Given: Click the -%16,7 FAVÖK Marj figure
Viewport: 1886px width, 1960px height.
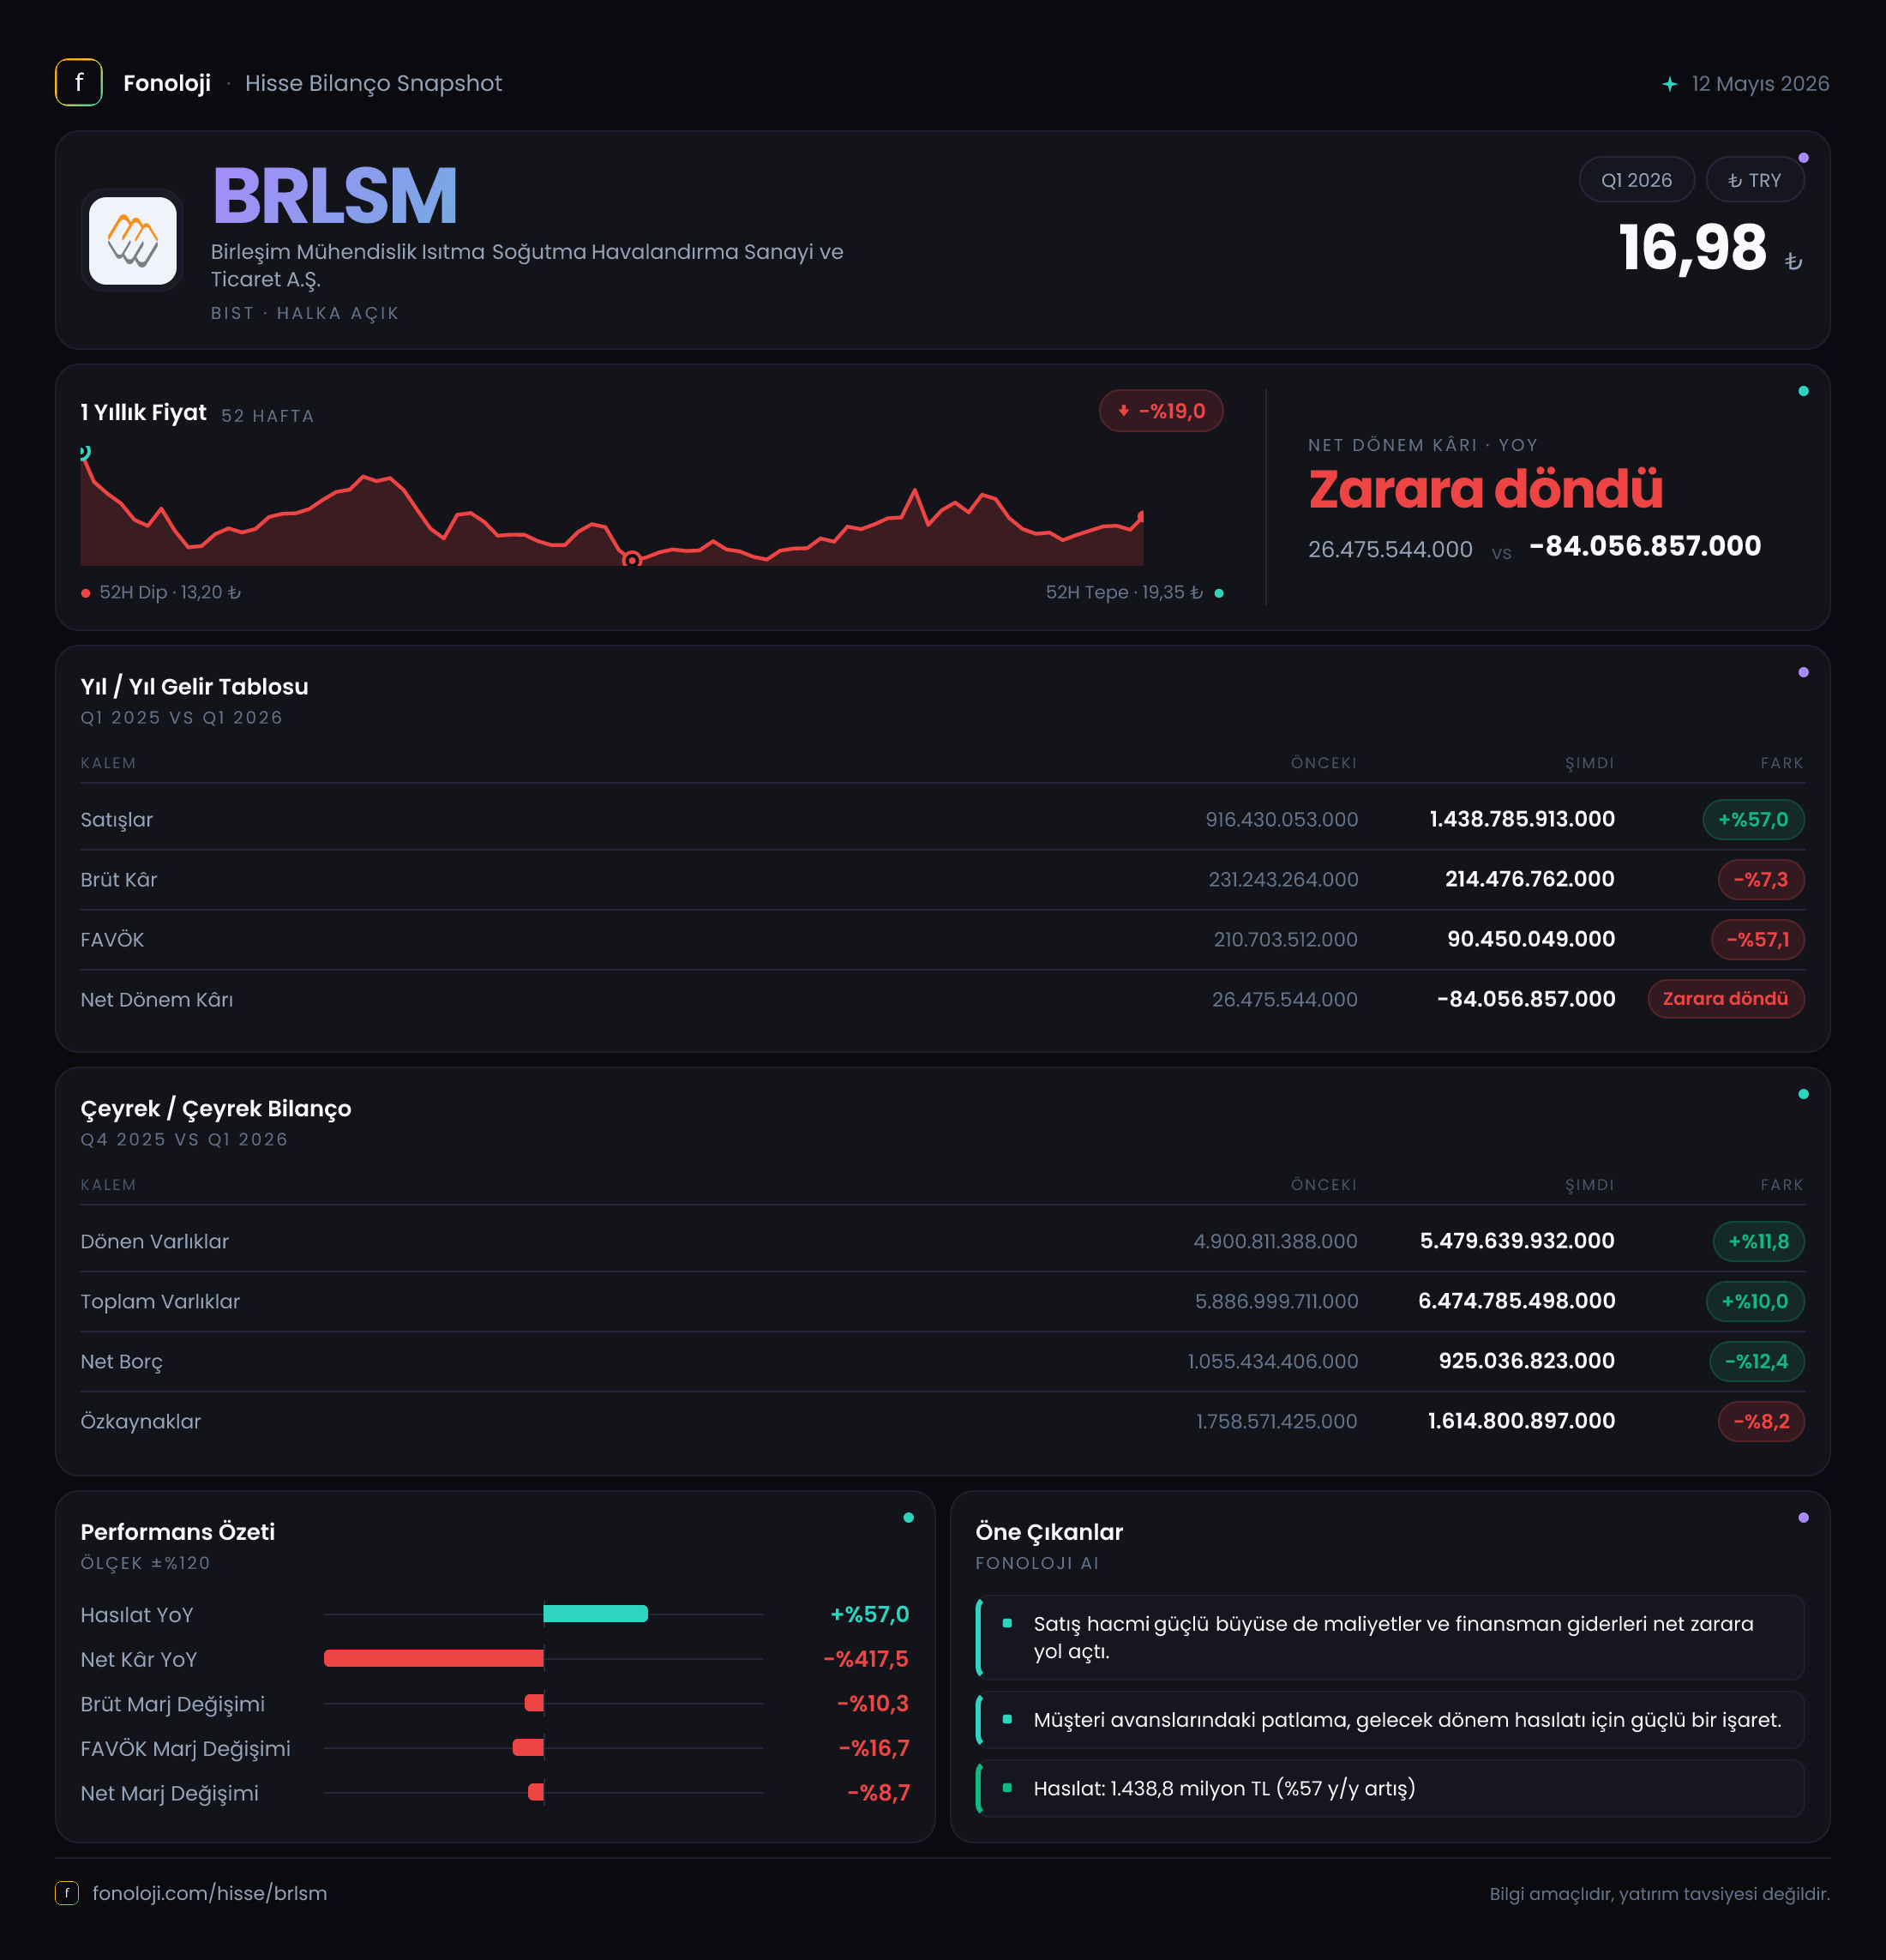Looking at the screenshot, I should point(874,1748).
